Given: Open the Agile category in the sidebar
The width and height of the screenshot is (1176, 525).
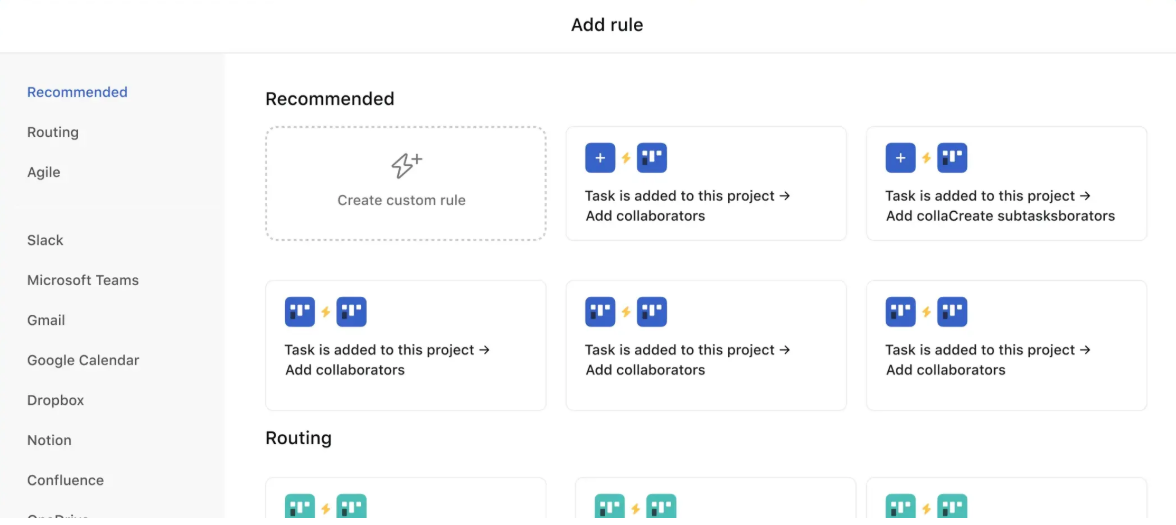Looking at the screenshot, I should [x=44, y=172].
